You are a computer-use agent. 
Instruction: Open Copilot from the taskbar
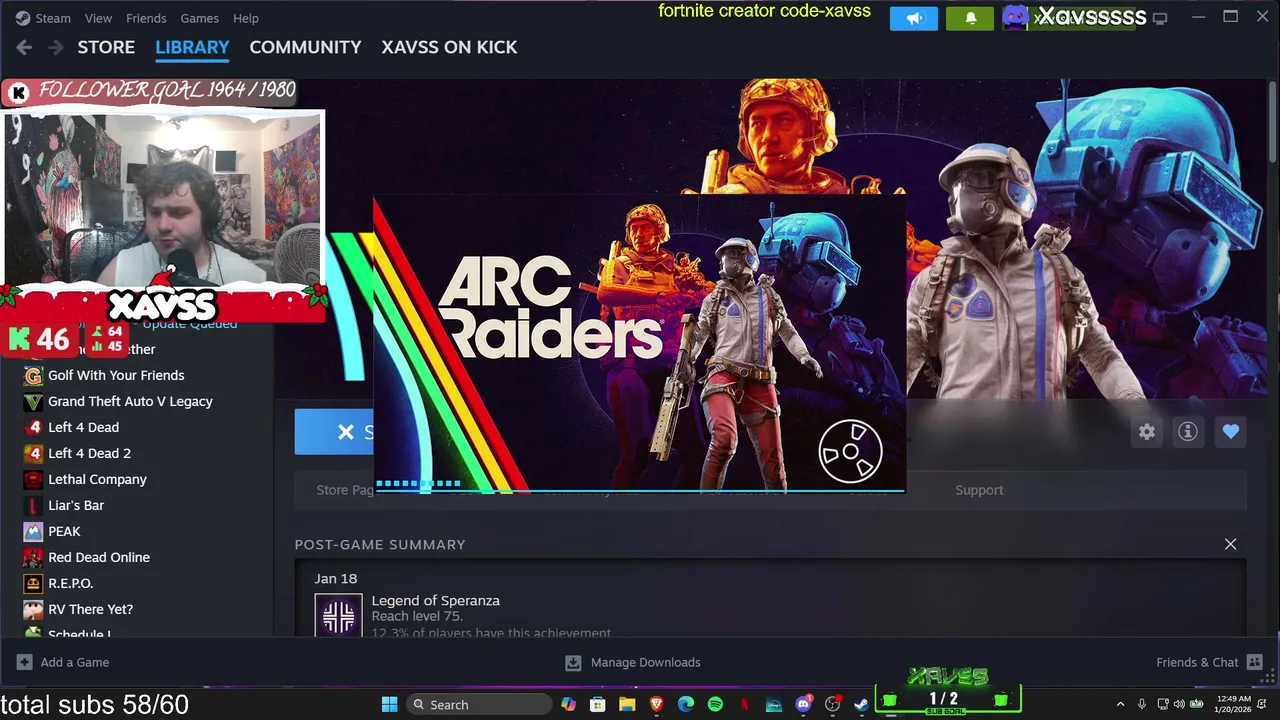569,704
